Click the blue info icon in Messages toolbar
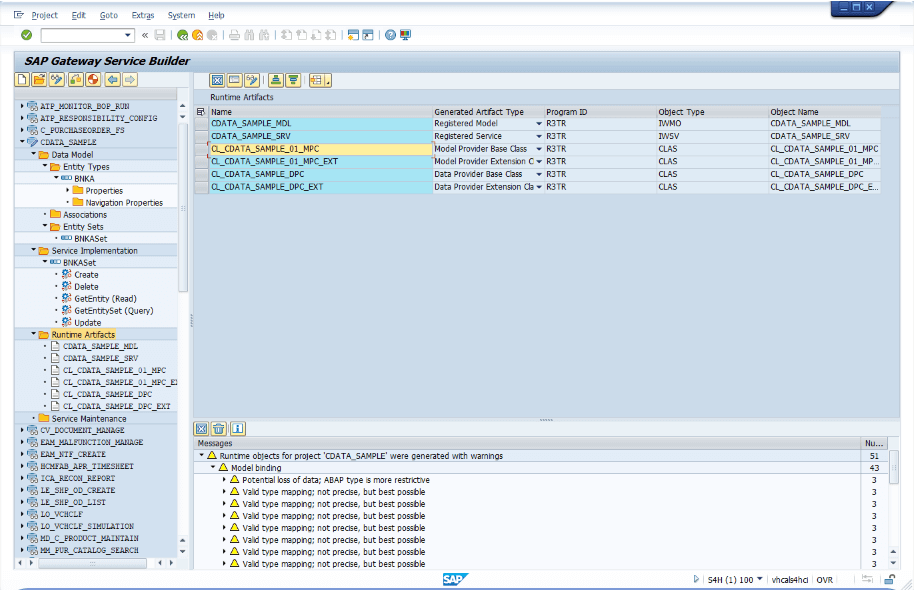 coord(237,428)
